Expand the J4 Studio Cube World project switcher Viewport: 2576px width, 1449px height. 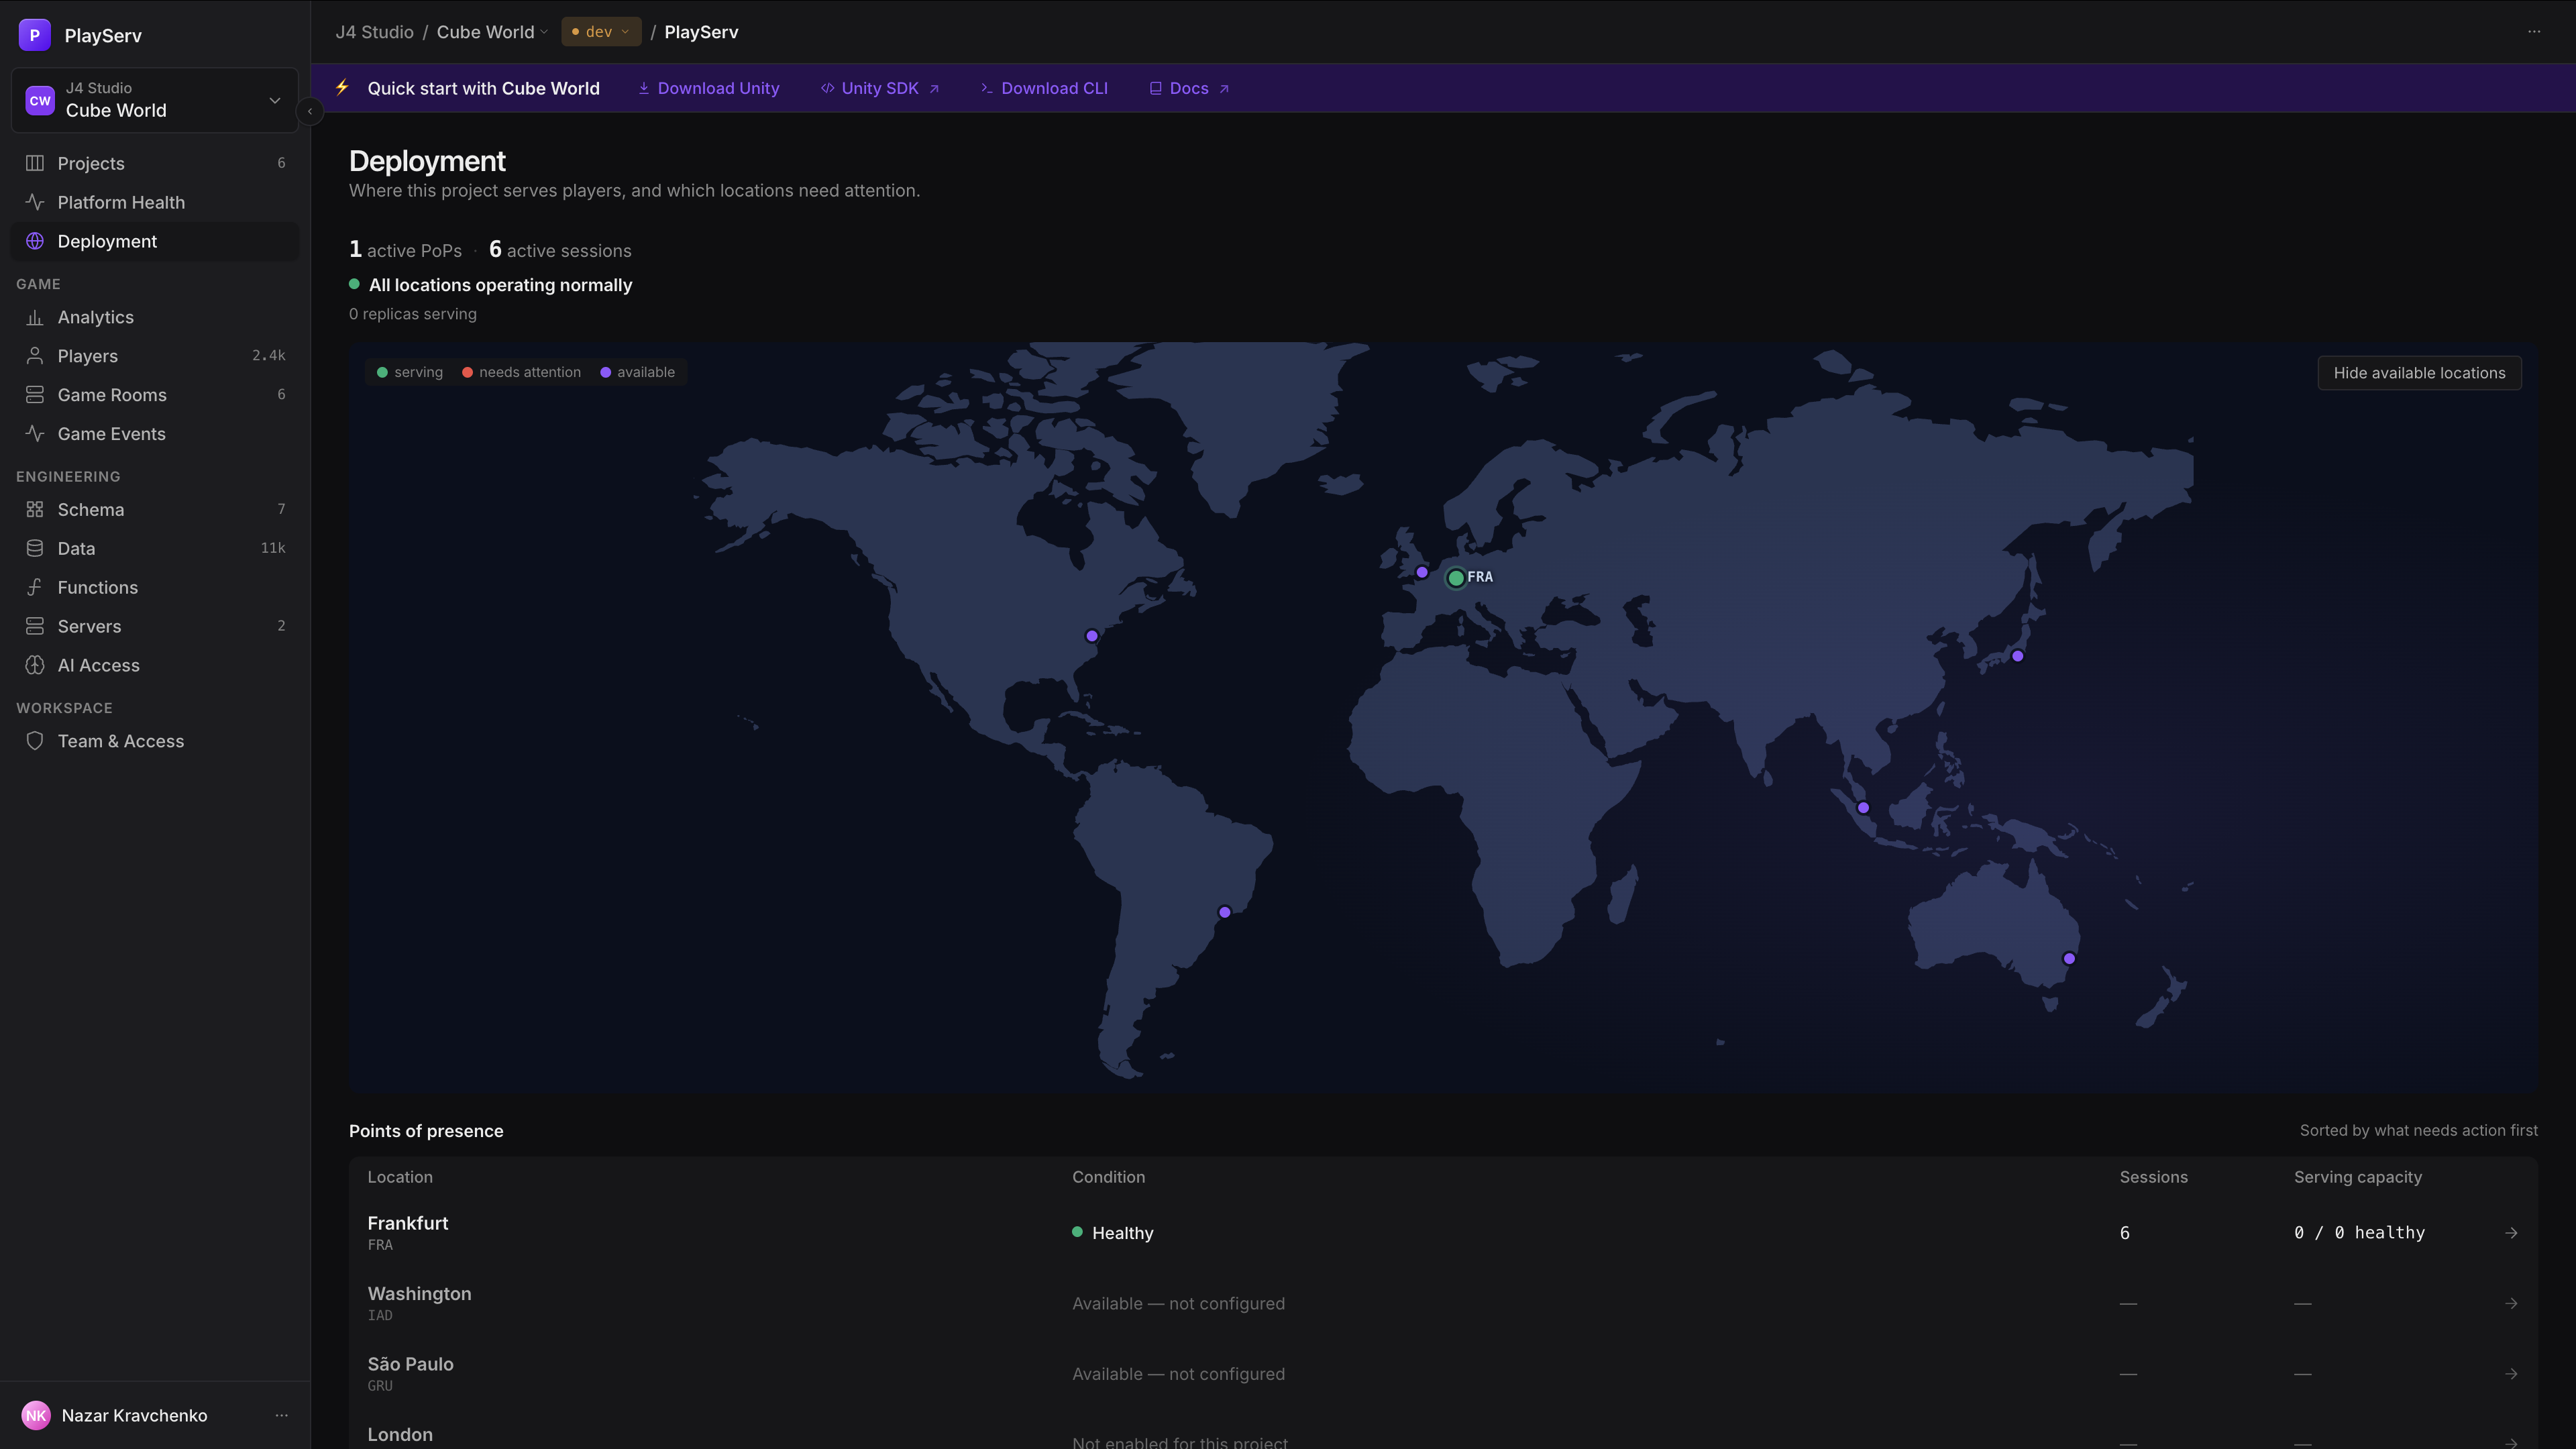pos(155,100)
